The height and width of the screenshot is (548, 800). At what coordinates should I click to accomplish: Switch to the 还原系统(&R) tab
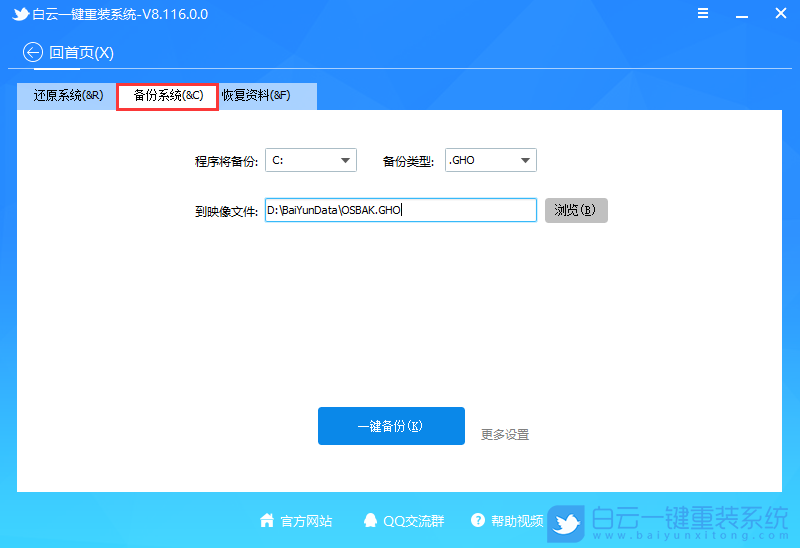click(68, 96)
